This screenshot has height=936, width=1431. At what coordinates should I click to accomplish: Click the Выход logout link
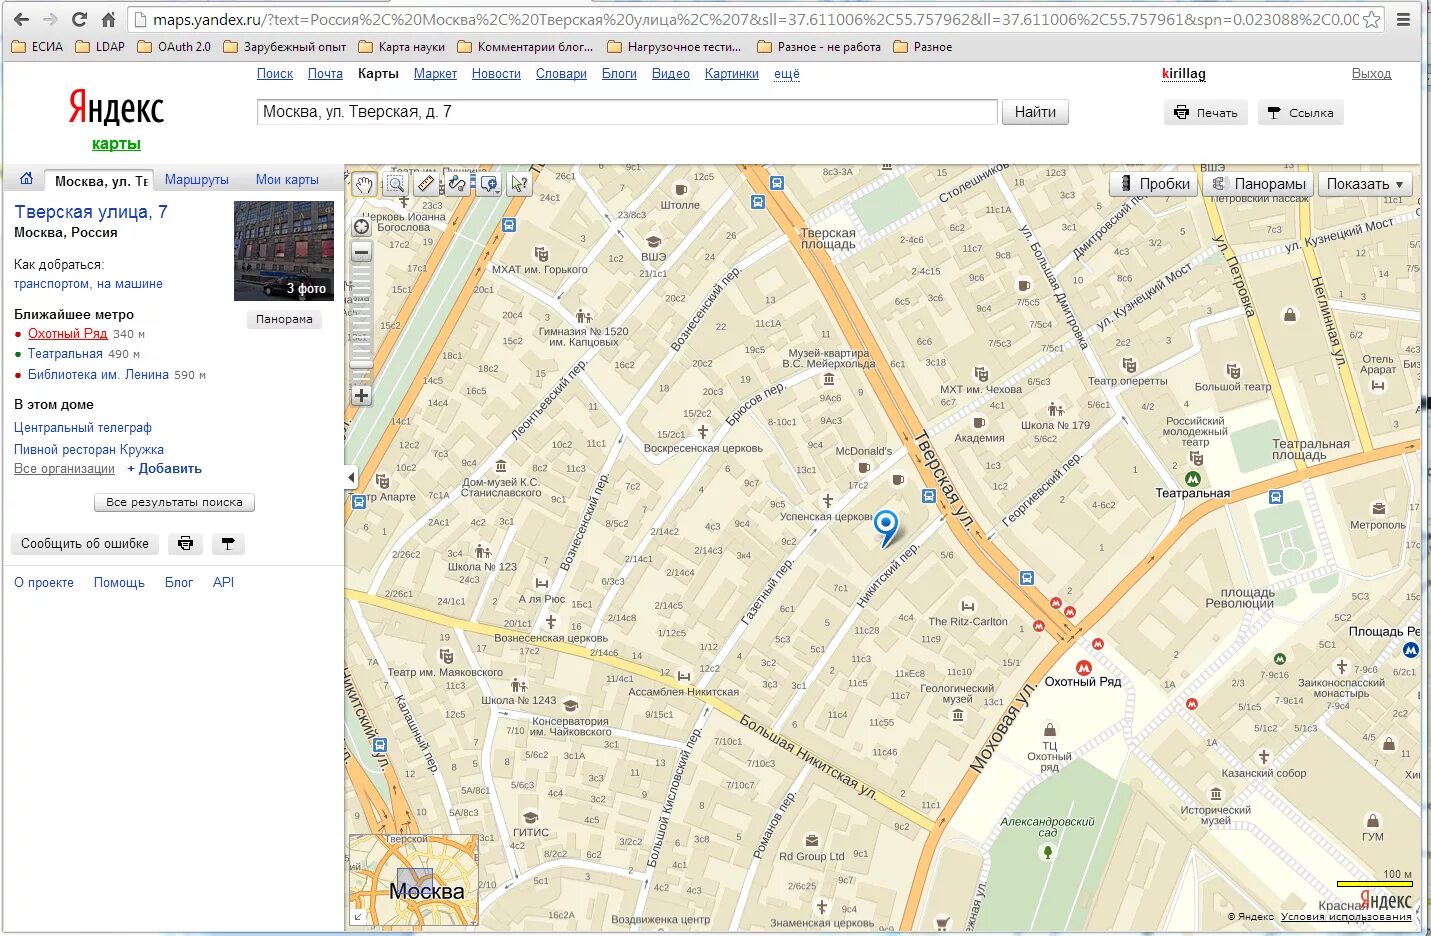point(1371,74)
